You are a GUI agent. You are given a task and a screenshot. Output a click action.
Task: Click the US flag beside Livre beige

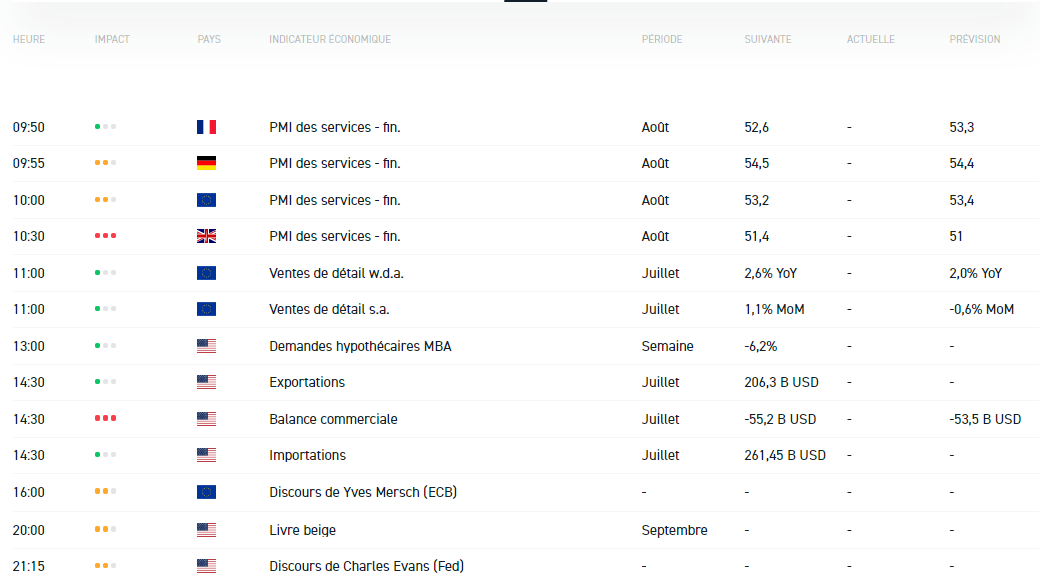(x=206, y=530)
